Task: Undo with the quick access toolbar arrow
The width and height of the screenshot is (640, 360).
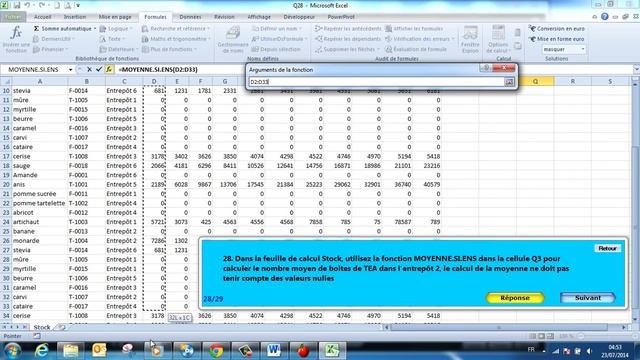Action: coord(27,6)
